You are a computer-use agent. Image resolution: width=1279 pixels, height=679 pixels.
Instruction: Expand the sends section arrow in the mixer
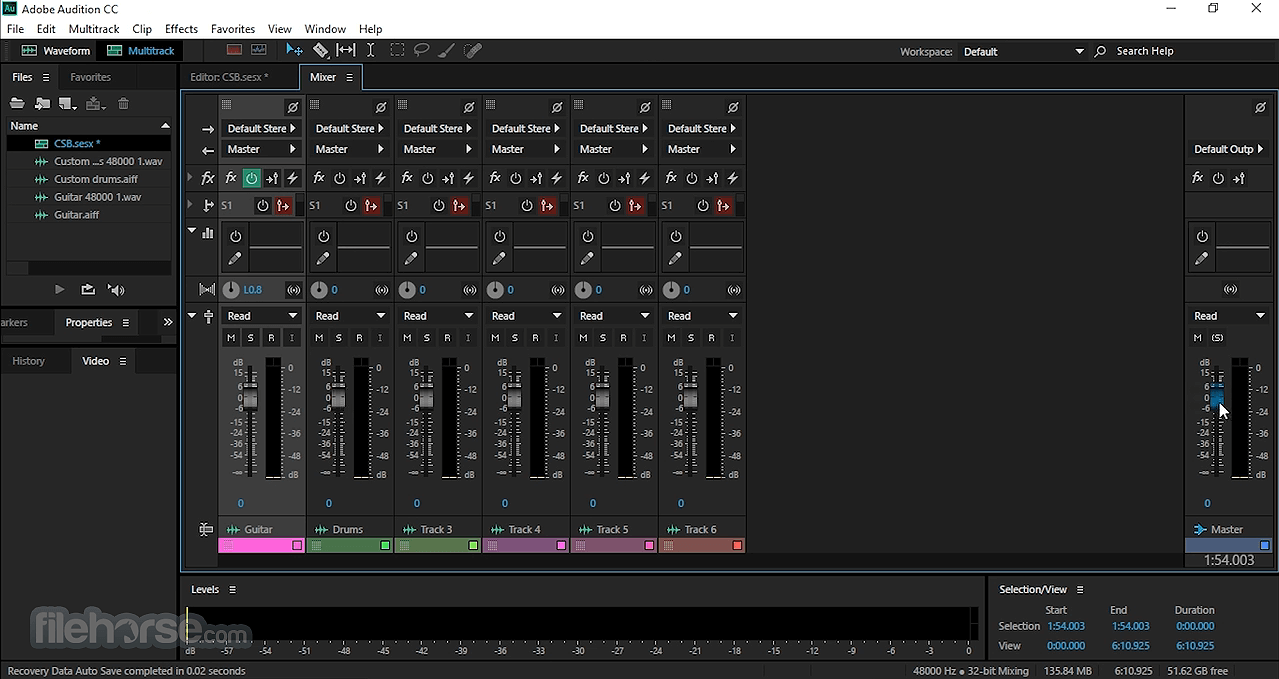point(192,205)
